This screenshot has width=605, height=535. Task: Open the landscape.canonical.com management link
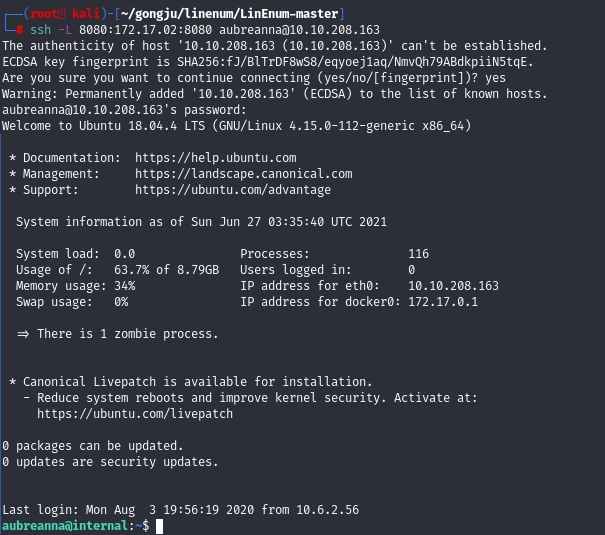pyautogui.click(x=243, y=174)
